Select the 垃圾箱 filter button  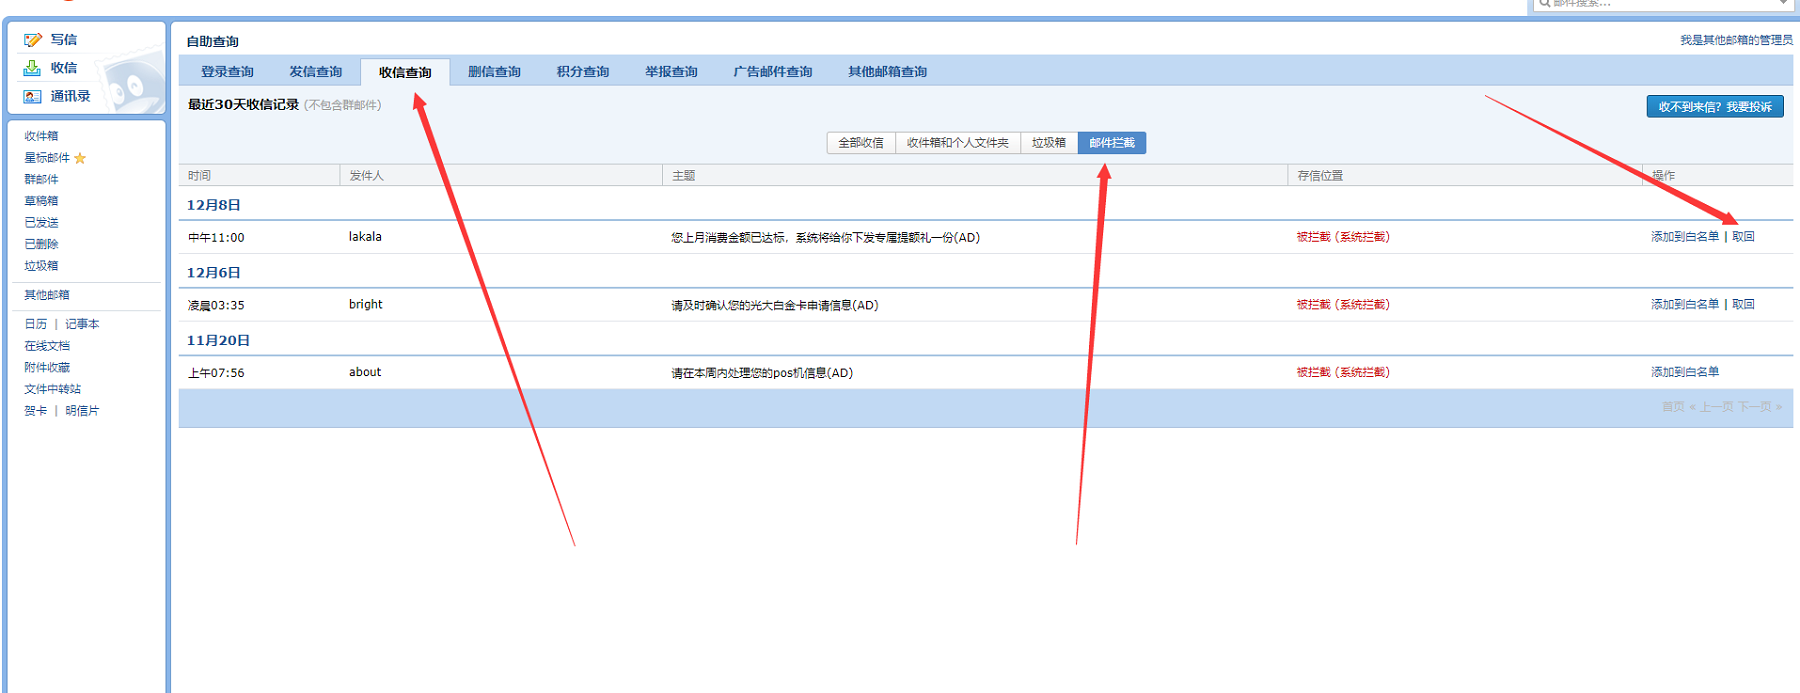[1048, 143]
